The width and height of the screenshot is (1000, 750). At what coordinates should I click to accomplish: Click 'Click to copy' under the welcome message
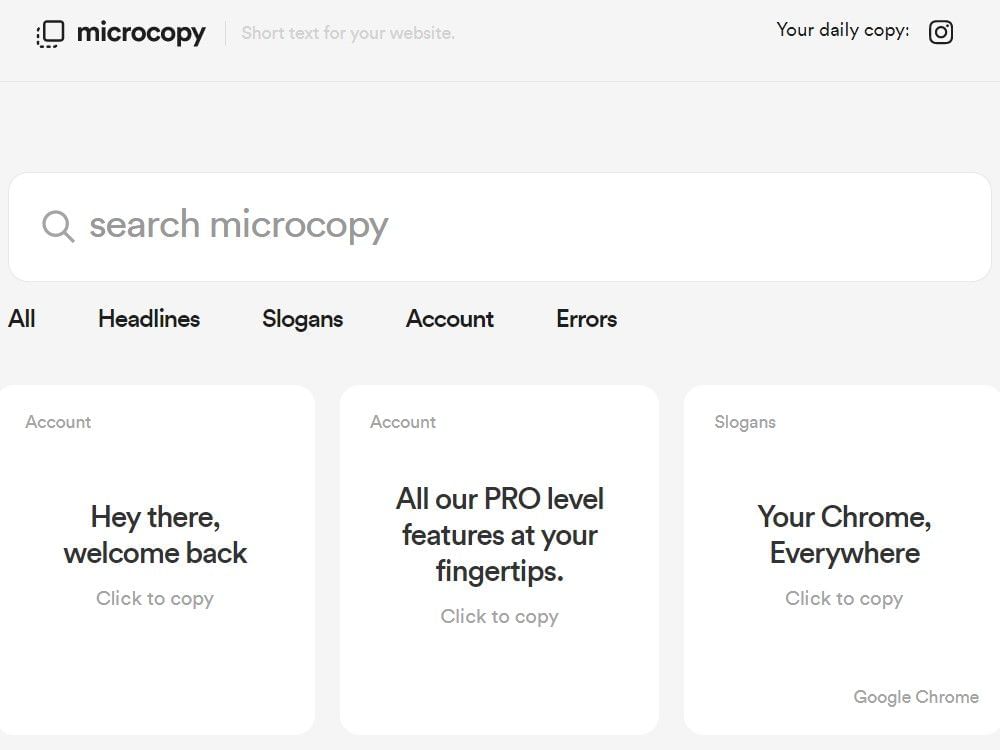(155, 598)
